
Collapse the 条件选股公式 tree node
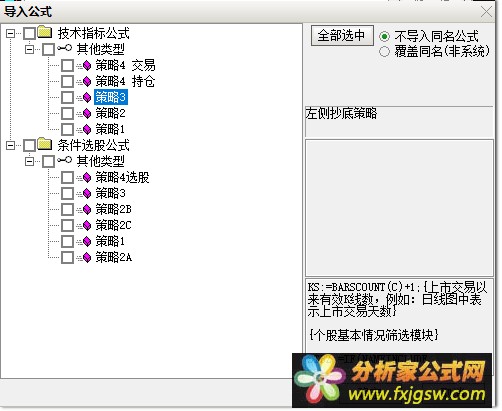coord(11,145)
